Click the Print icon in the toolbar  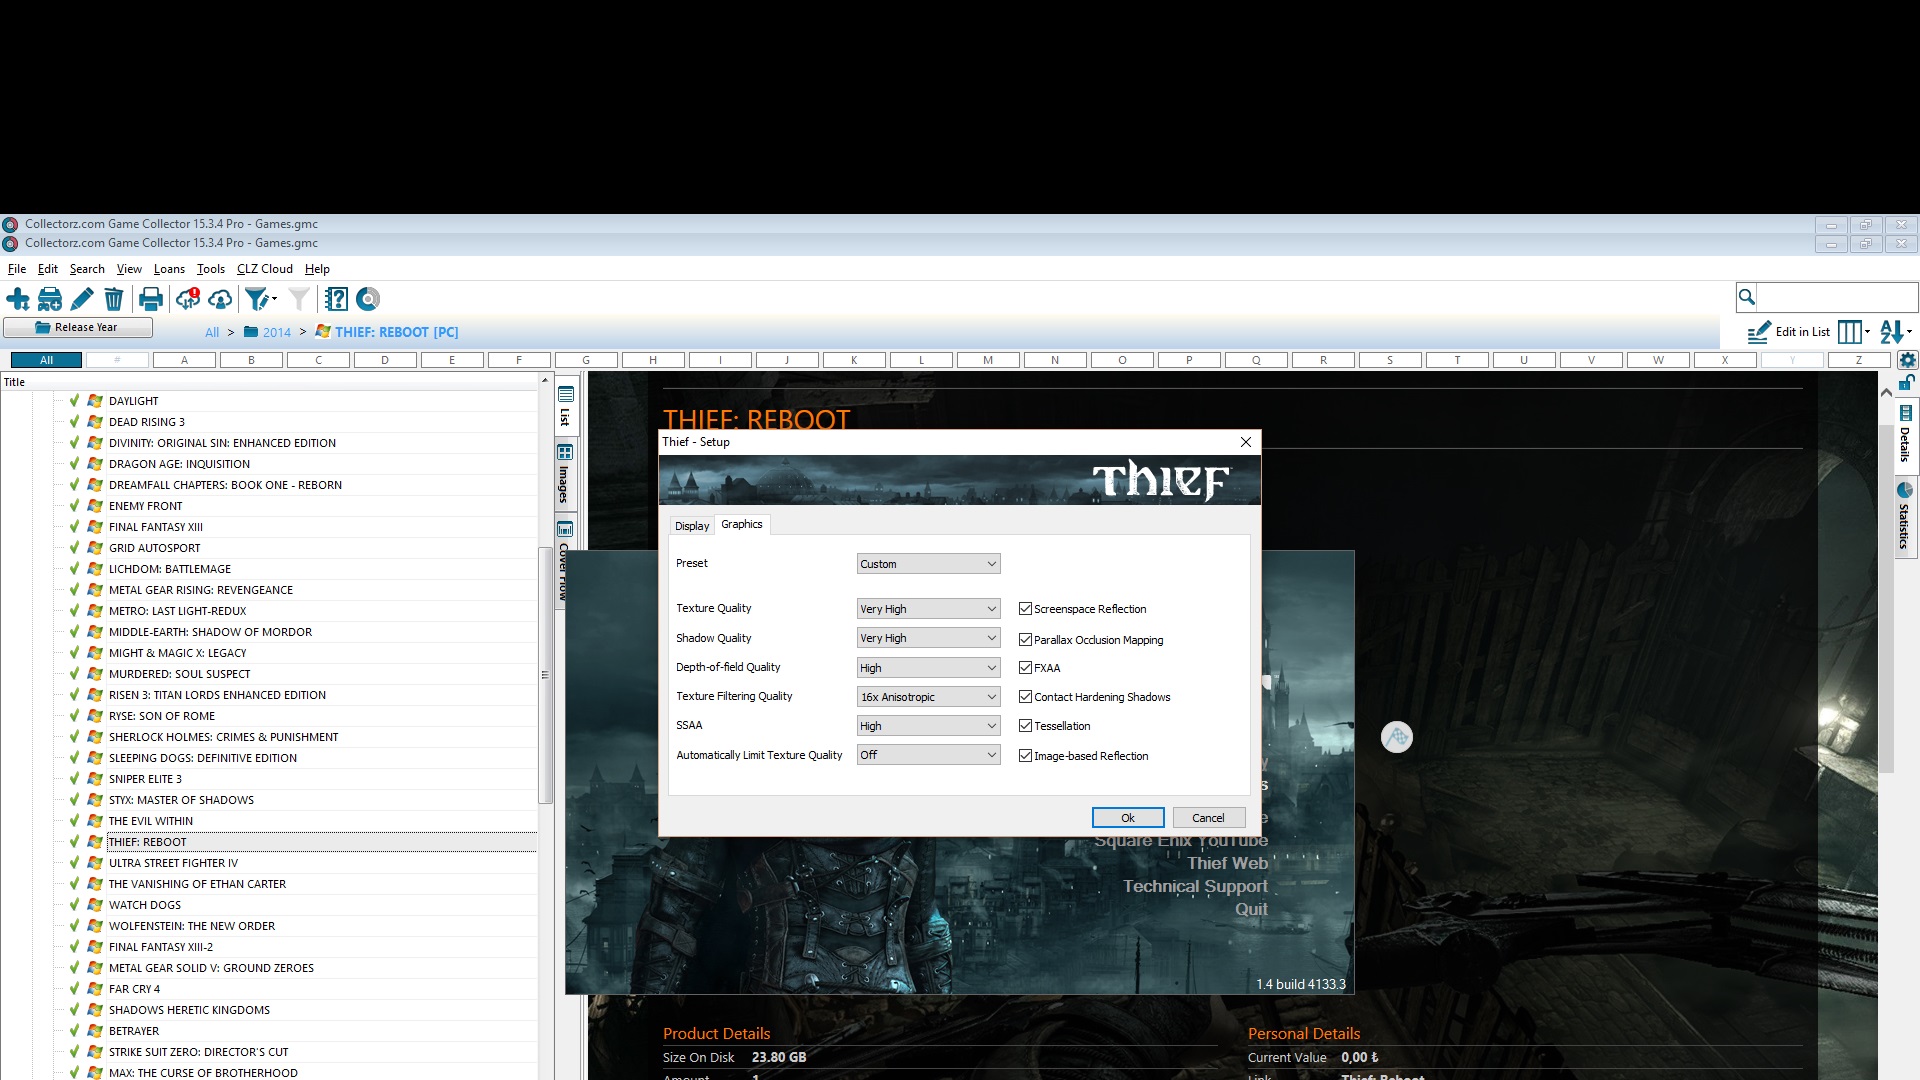pos(151,299)
